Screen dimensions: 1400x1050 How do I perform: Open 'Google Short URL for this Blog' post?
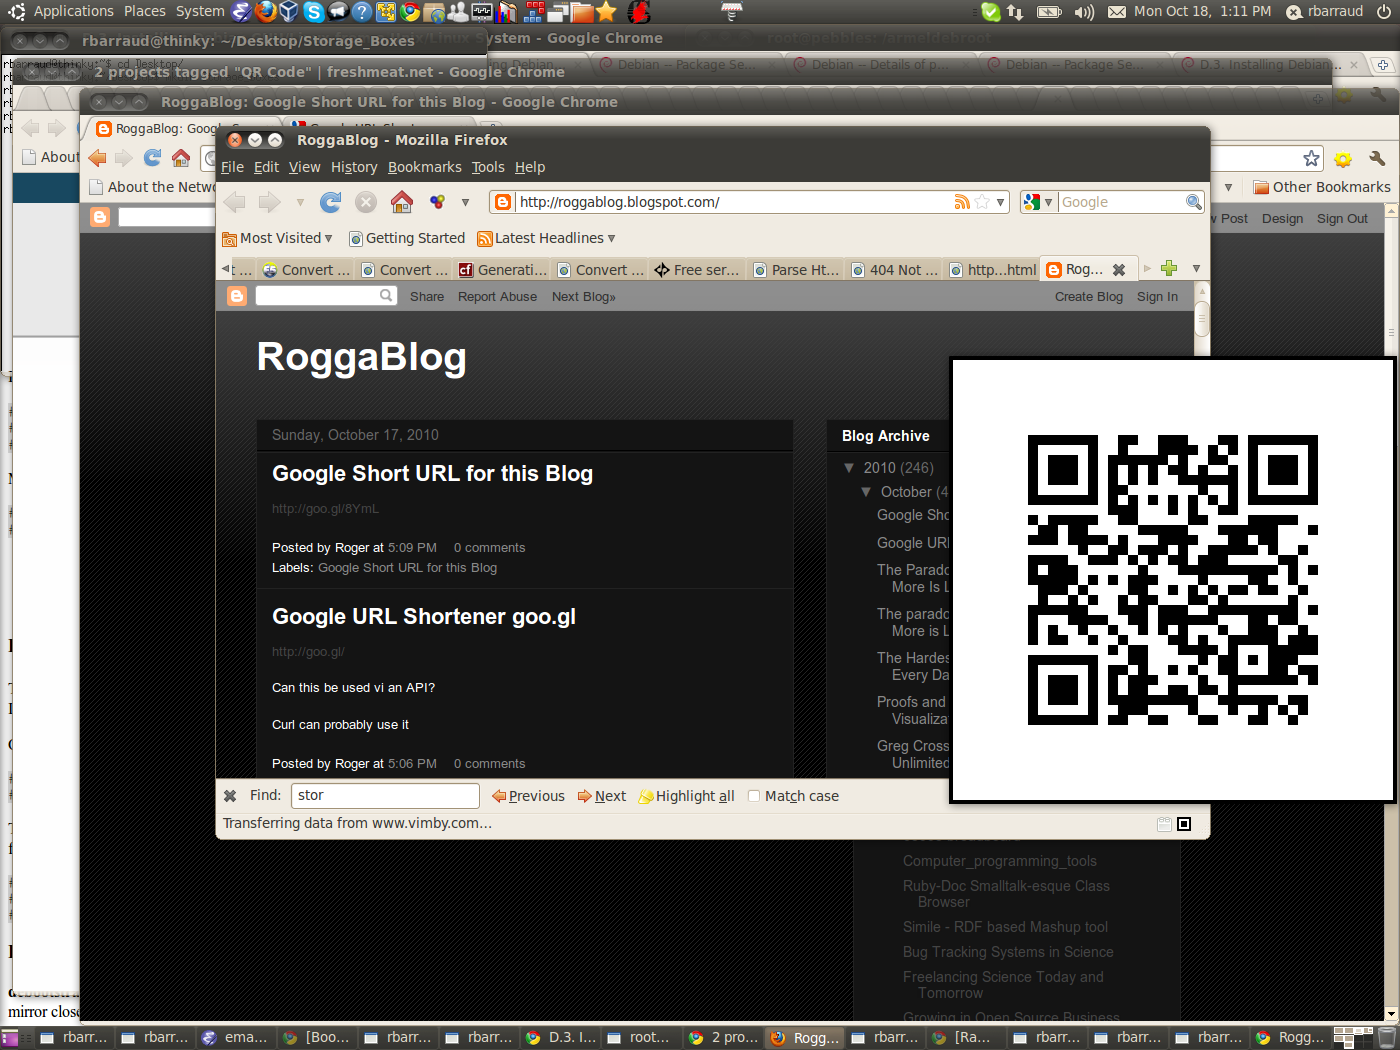pos(432,474)
